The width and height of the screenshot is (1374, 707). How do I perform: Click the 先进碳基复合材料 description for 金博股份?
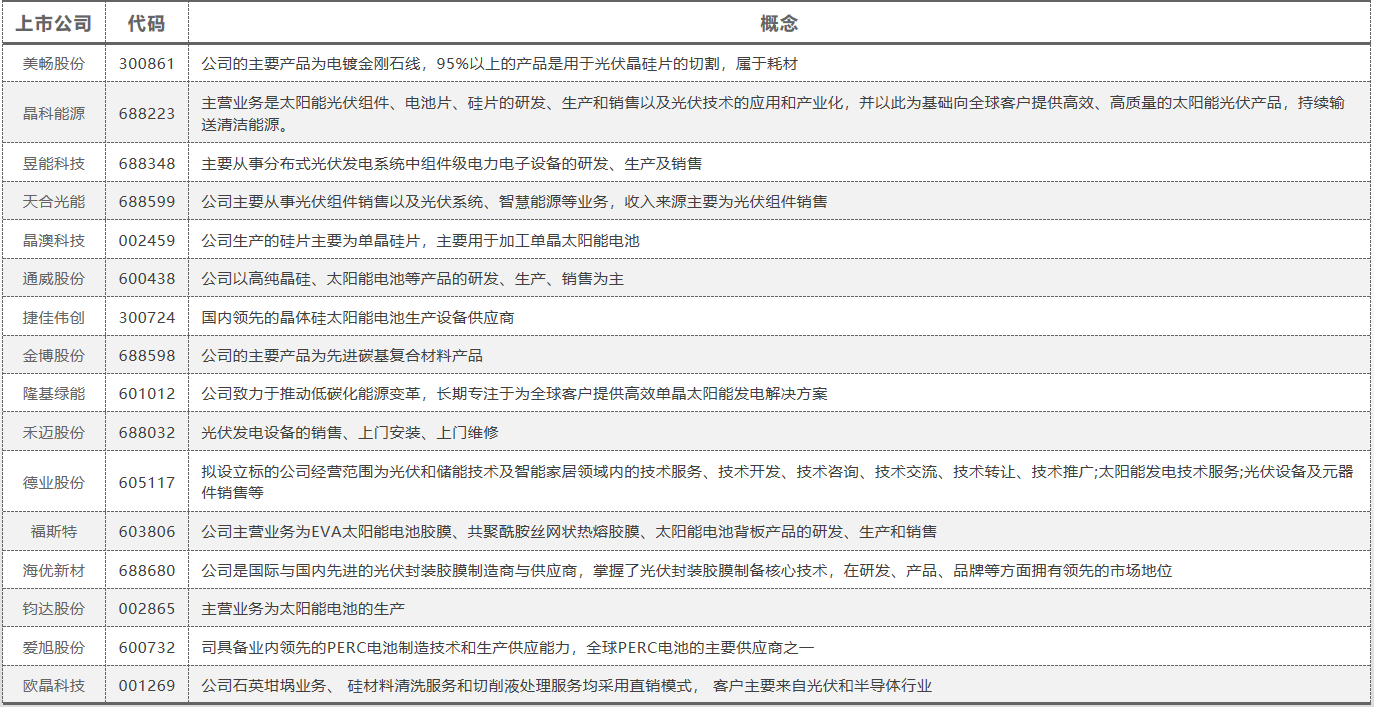click(342, 356)
